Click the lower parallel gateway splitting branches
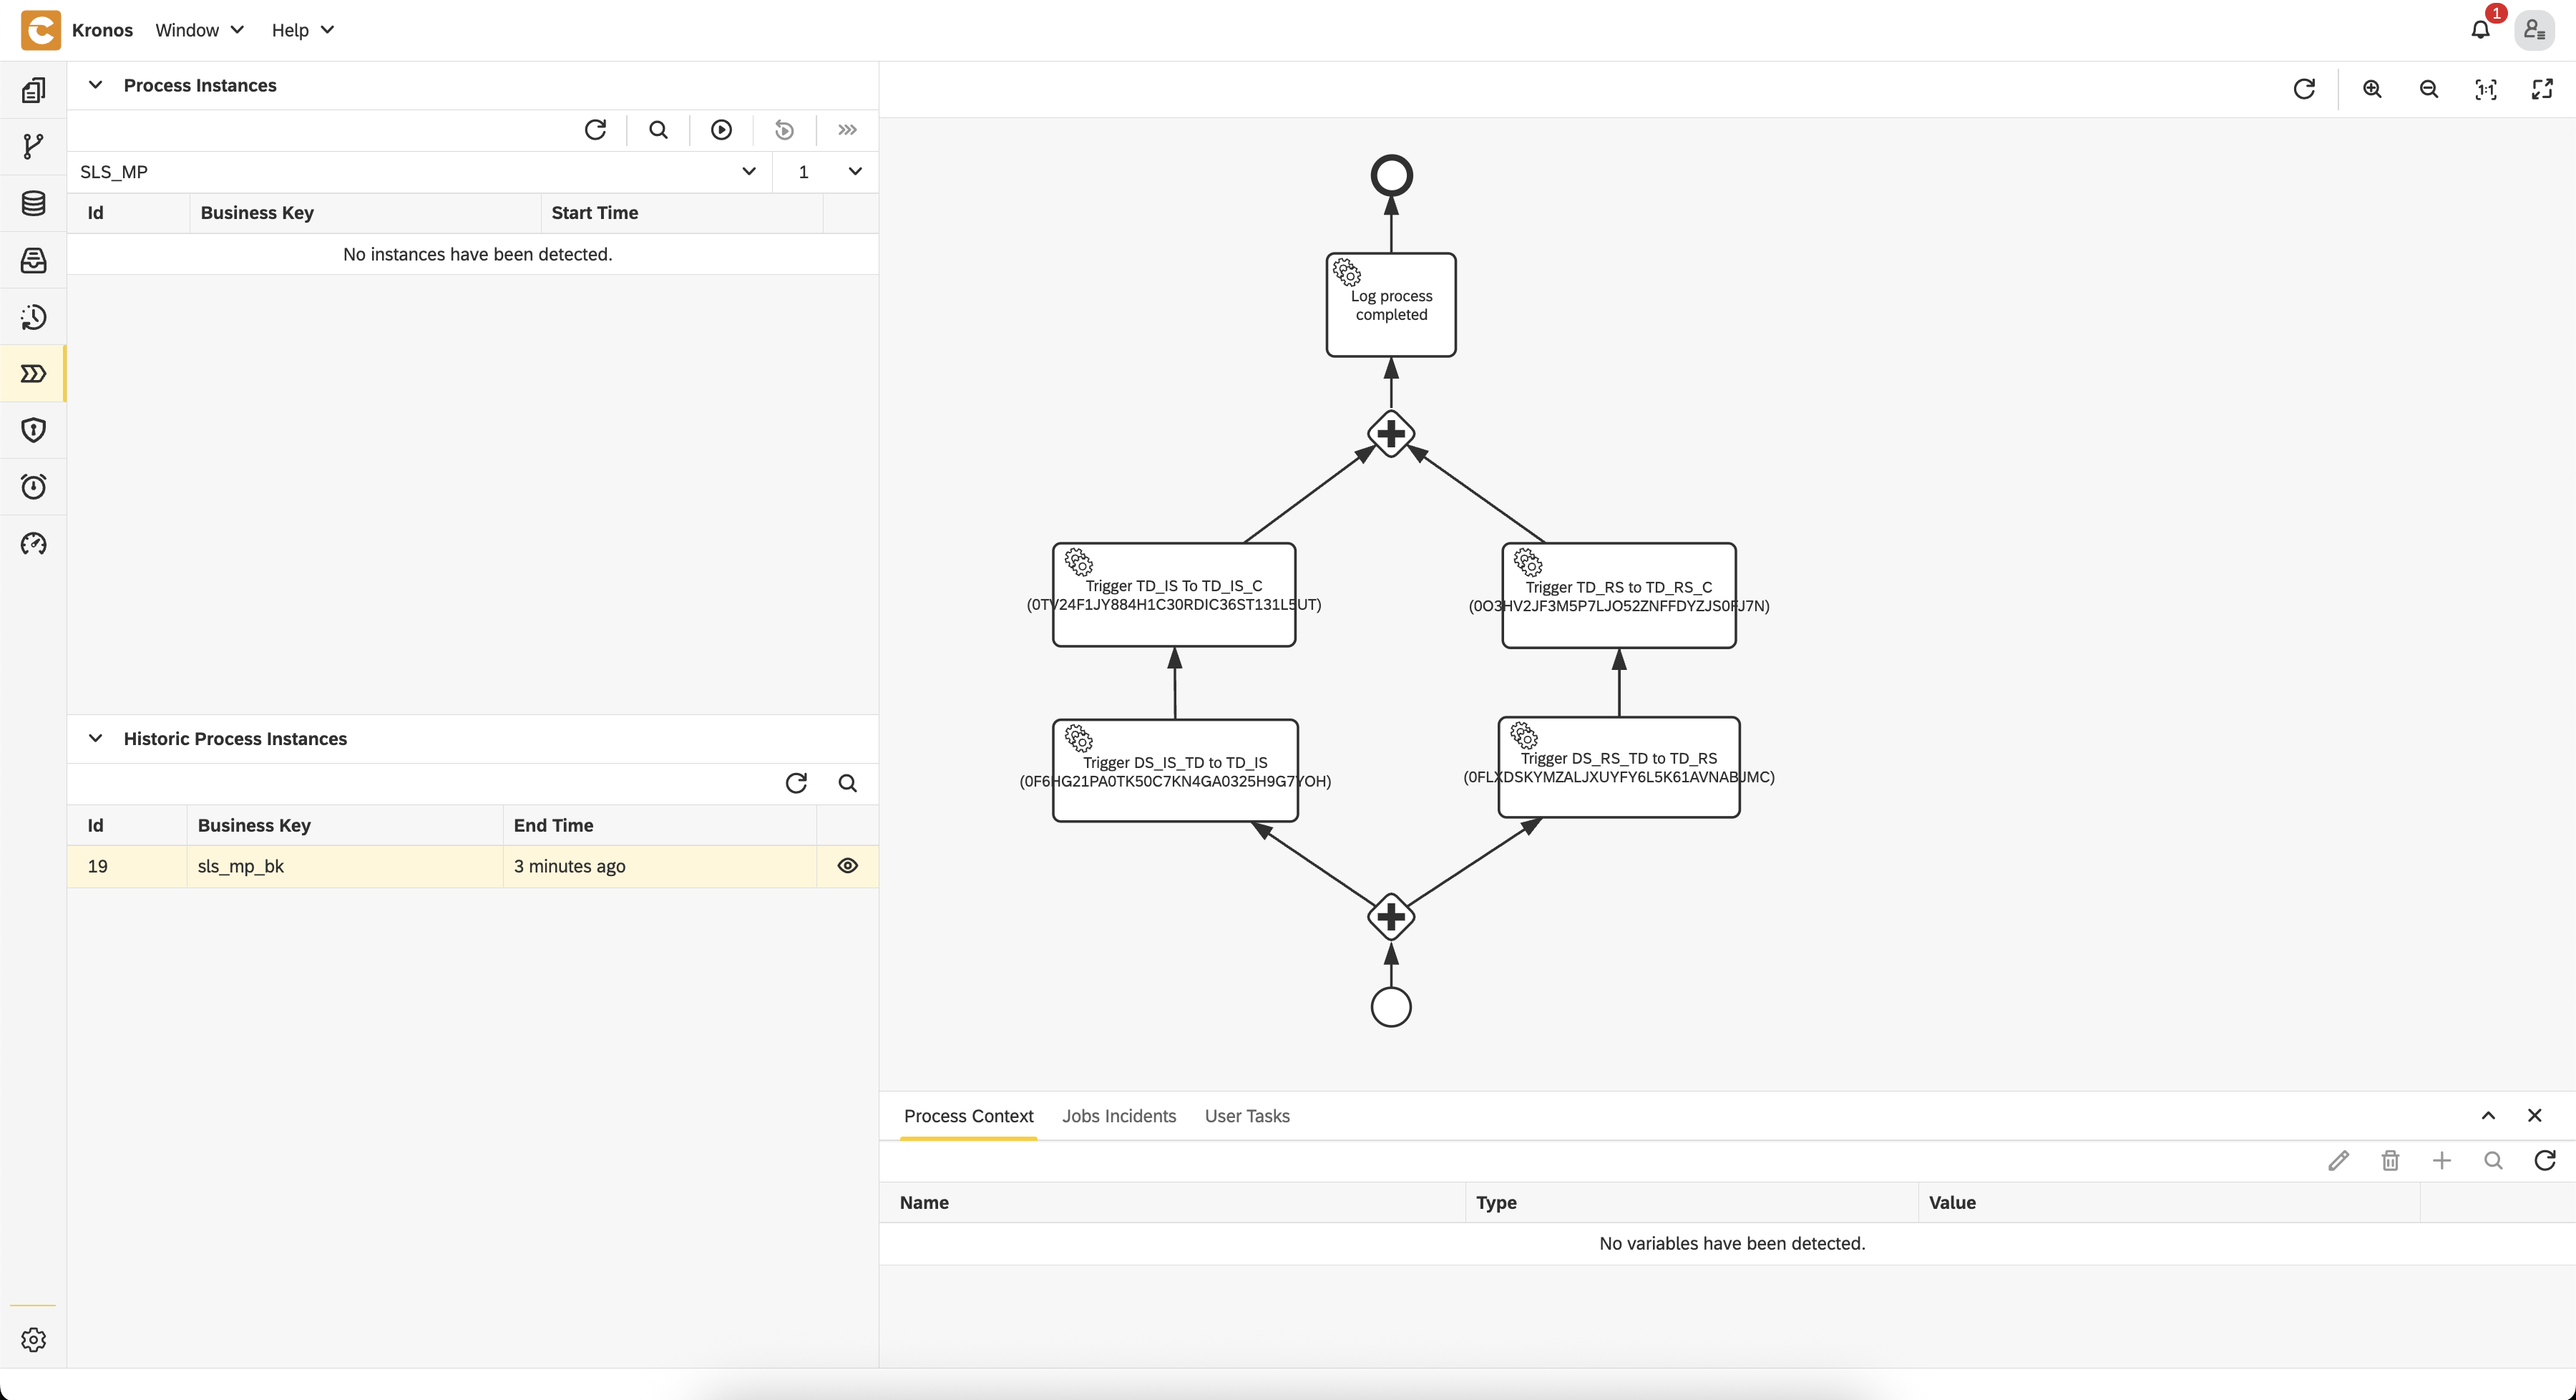Viewport: 2576px width, 1400px height. pyautogui.click(x=1391, y=917)
